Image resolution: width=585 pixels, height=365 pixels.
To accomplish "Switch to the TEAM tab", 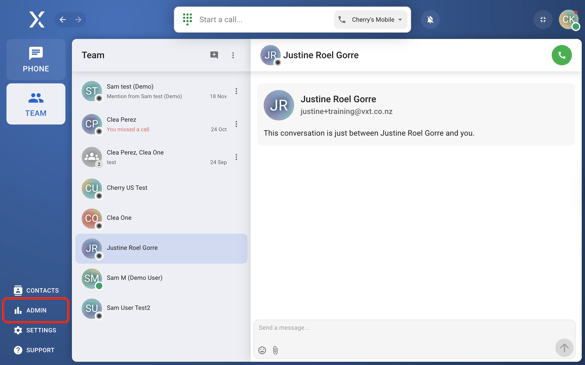I will 36,104.
